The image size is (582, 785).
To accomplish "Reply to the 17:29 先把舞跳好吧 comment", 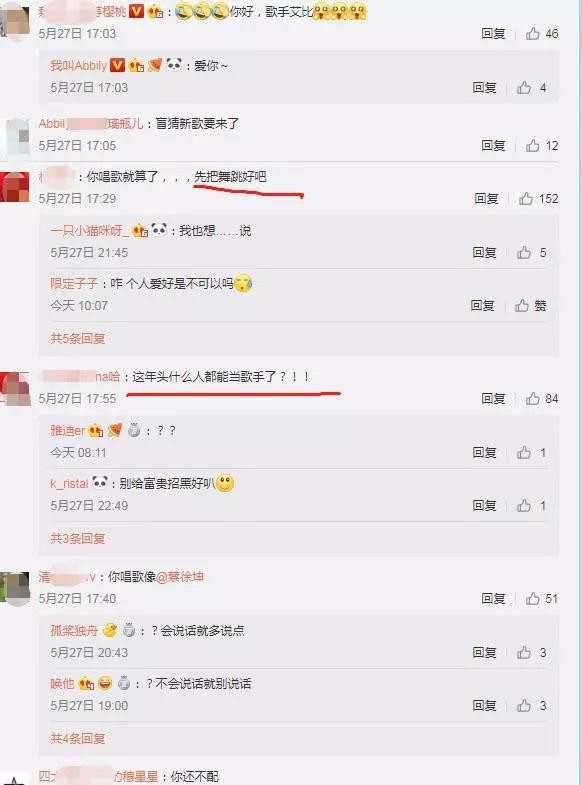I will [486, 199].
